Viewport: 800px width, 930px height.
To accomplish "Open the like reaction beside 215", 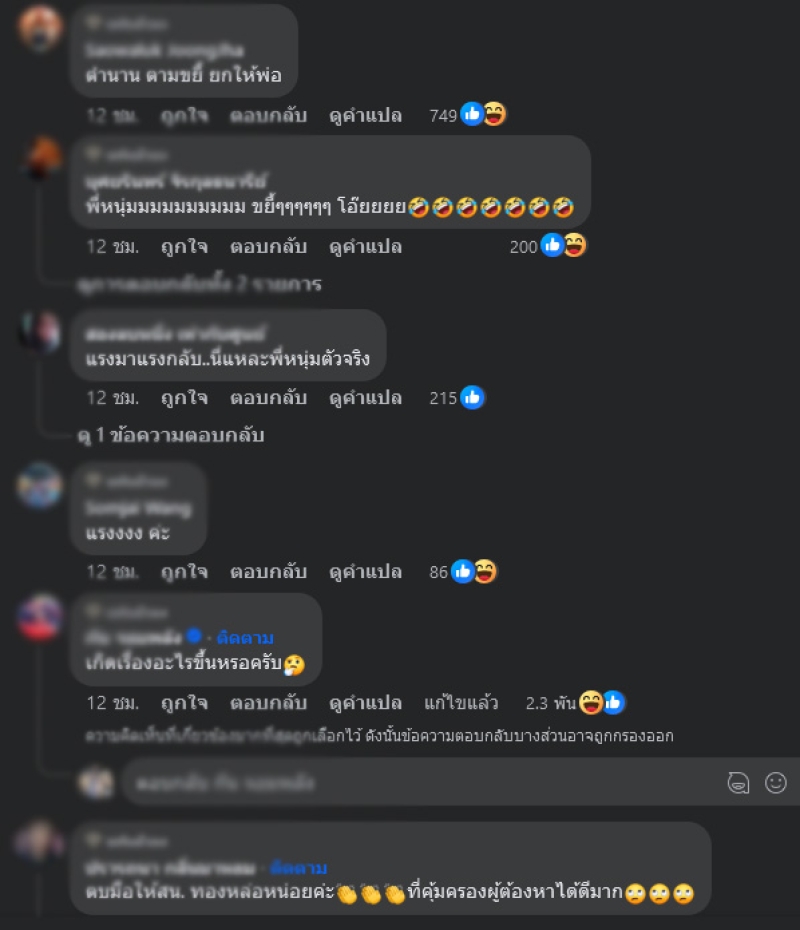I will [472, 397].
